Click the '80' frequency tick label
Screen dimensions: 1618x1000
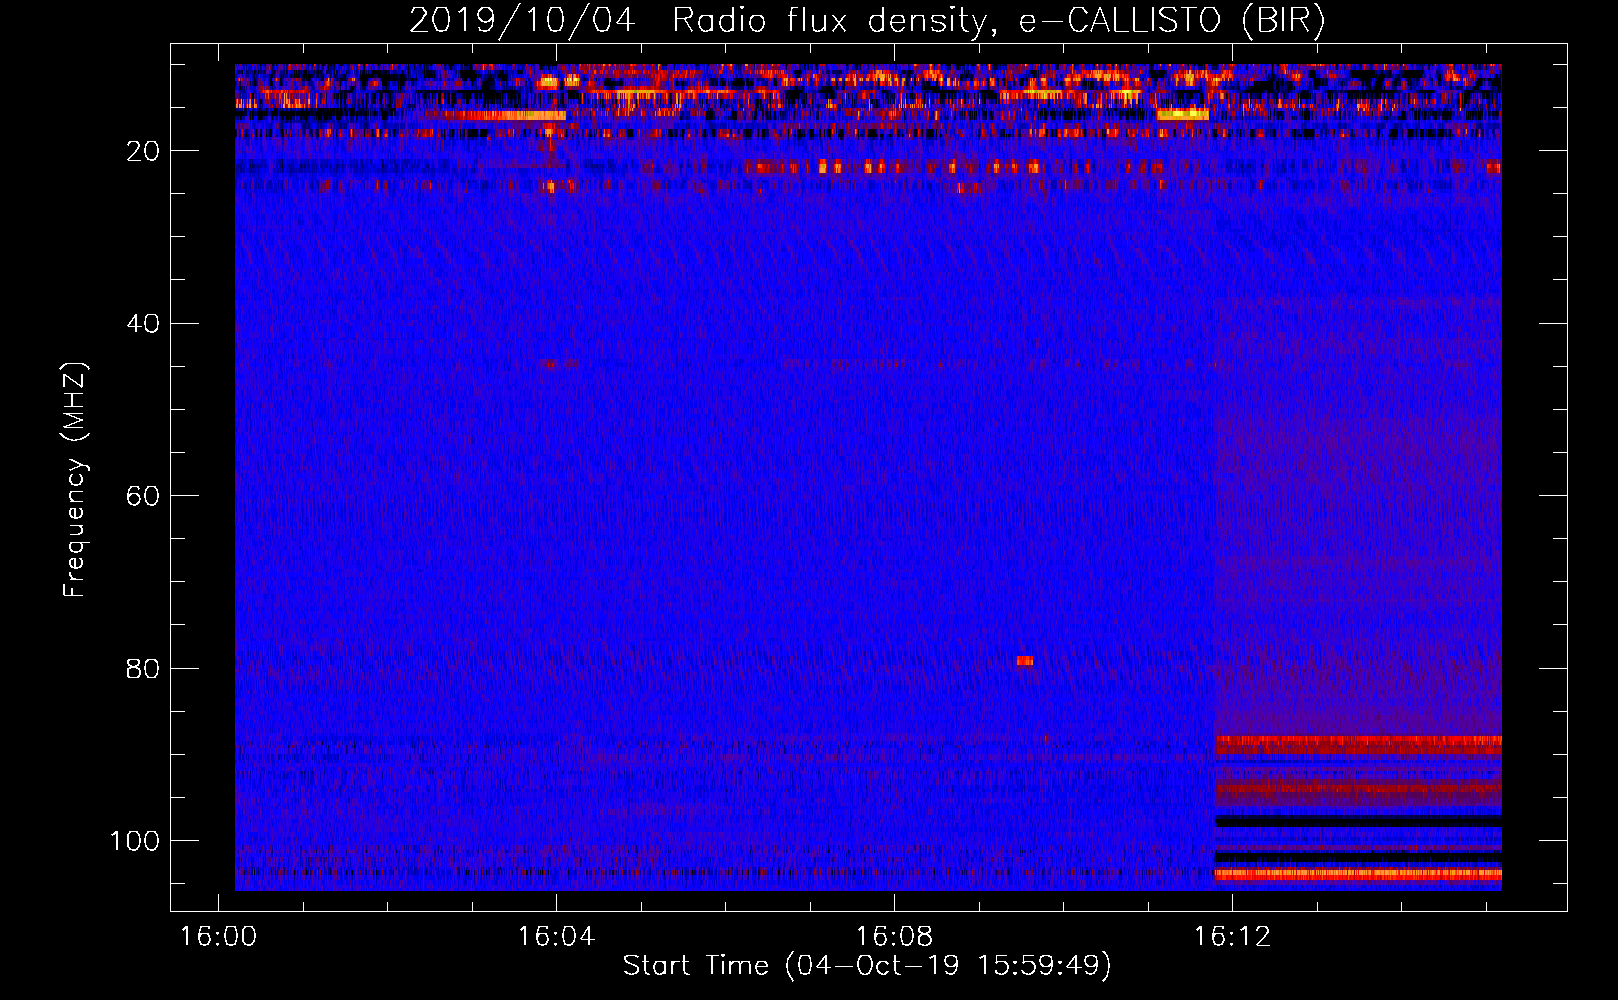pos(143,668)
